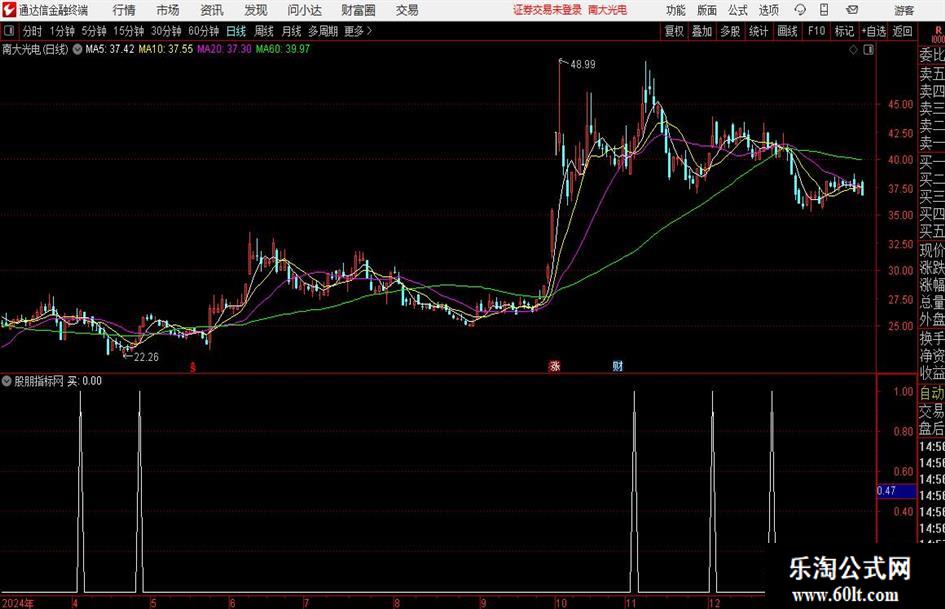
Task: Open the 版面 menu
Action: [x=707, y=10]
